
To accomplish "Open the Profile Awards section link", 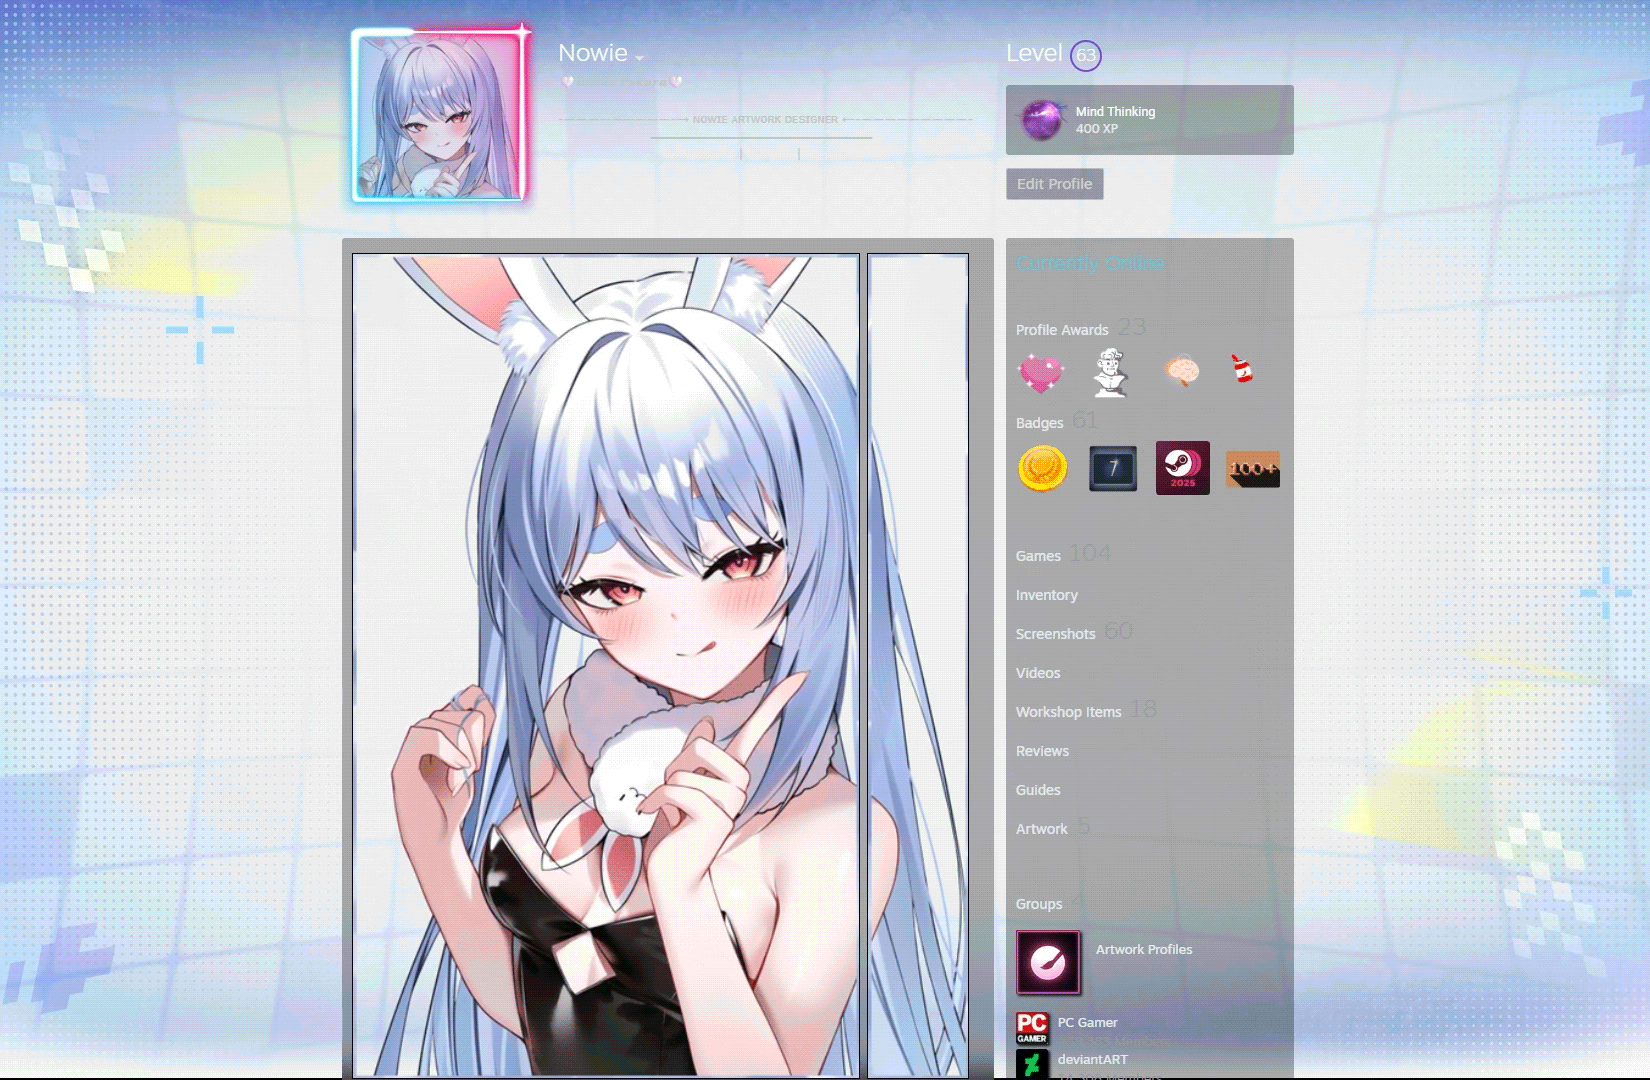I will [x=1062, y=330].
